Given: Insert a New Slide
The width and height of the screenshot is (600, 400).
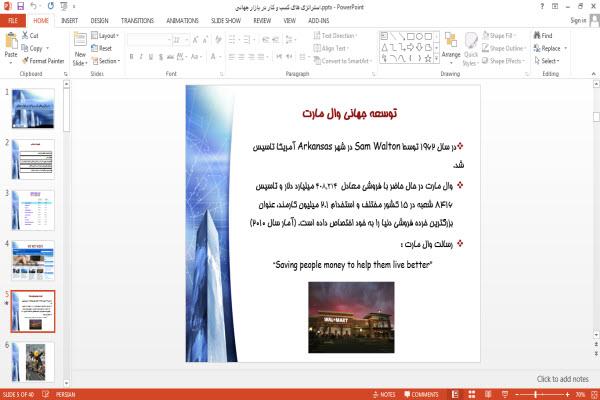Looking at the screenshot, I should click(80, 49).
